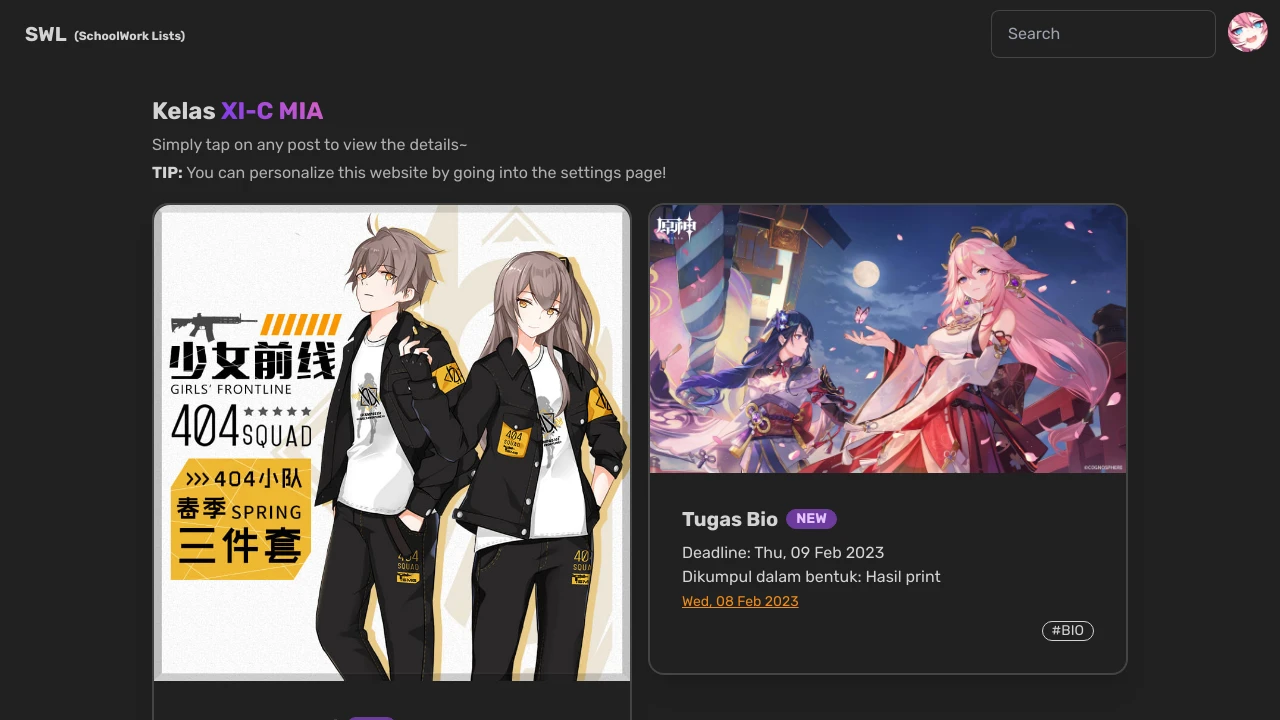Open the Genshin artwork post thumbnail
Viewport: 1280px width, 720px height.
click(x=888, y=339)
